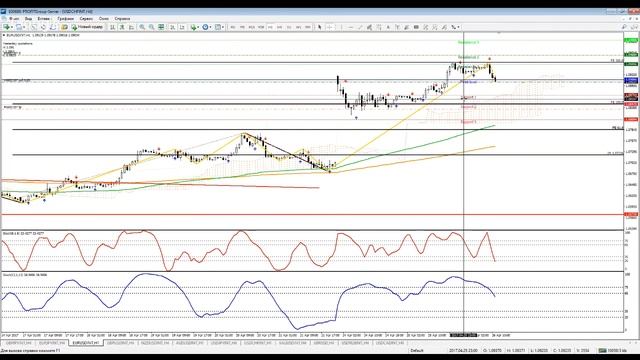Expand the Templates dropdown arrow

pyautogui.click(x=223, y=27)
